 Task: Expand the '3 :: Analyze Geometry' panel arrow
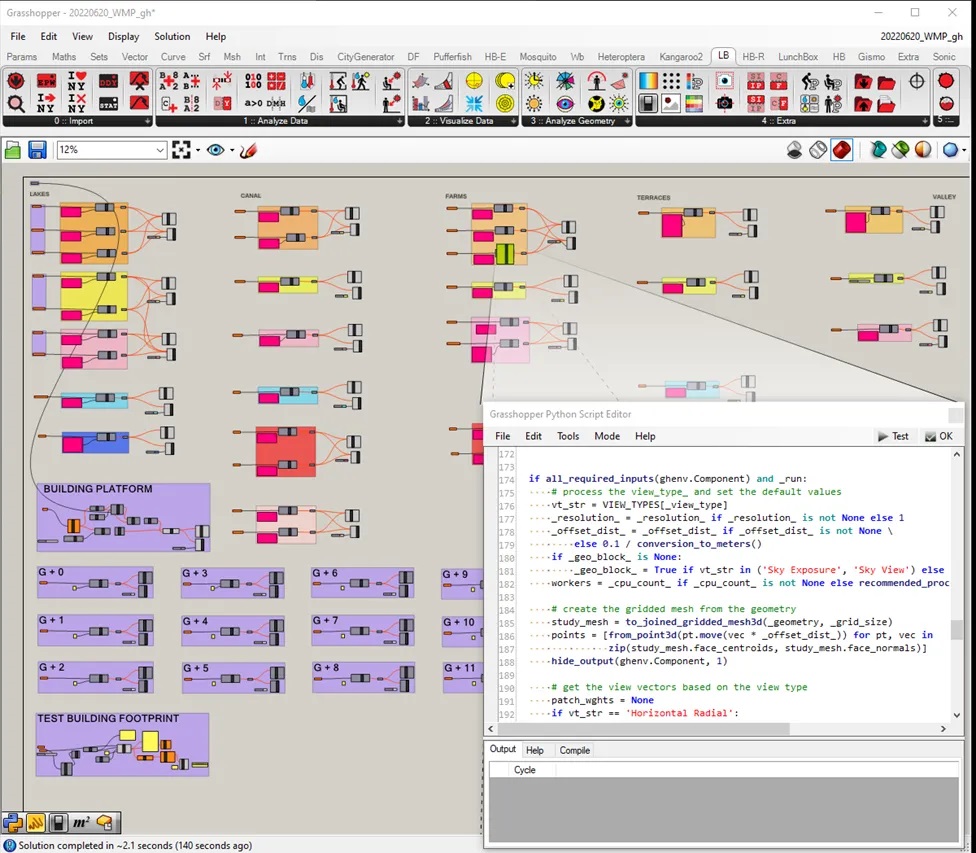pyautogui.click(x=627, y=121)
